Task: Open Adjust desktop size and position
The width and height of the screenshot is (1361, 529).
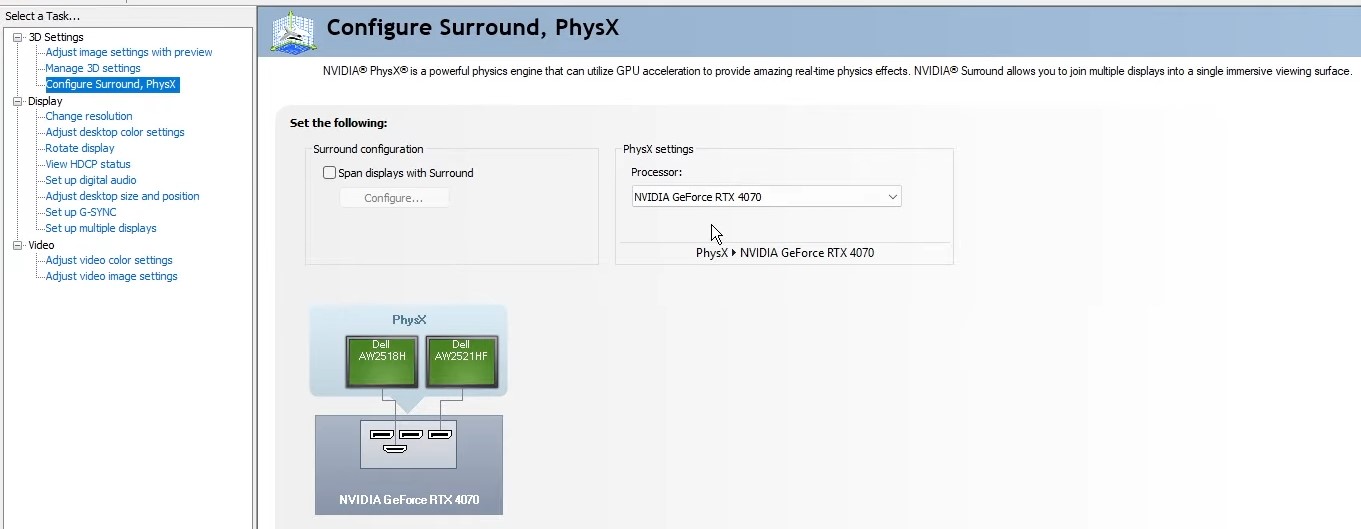Action: click(123, 196)
